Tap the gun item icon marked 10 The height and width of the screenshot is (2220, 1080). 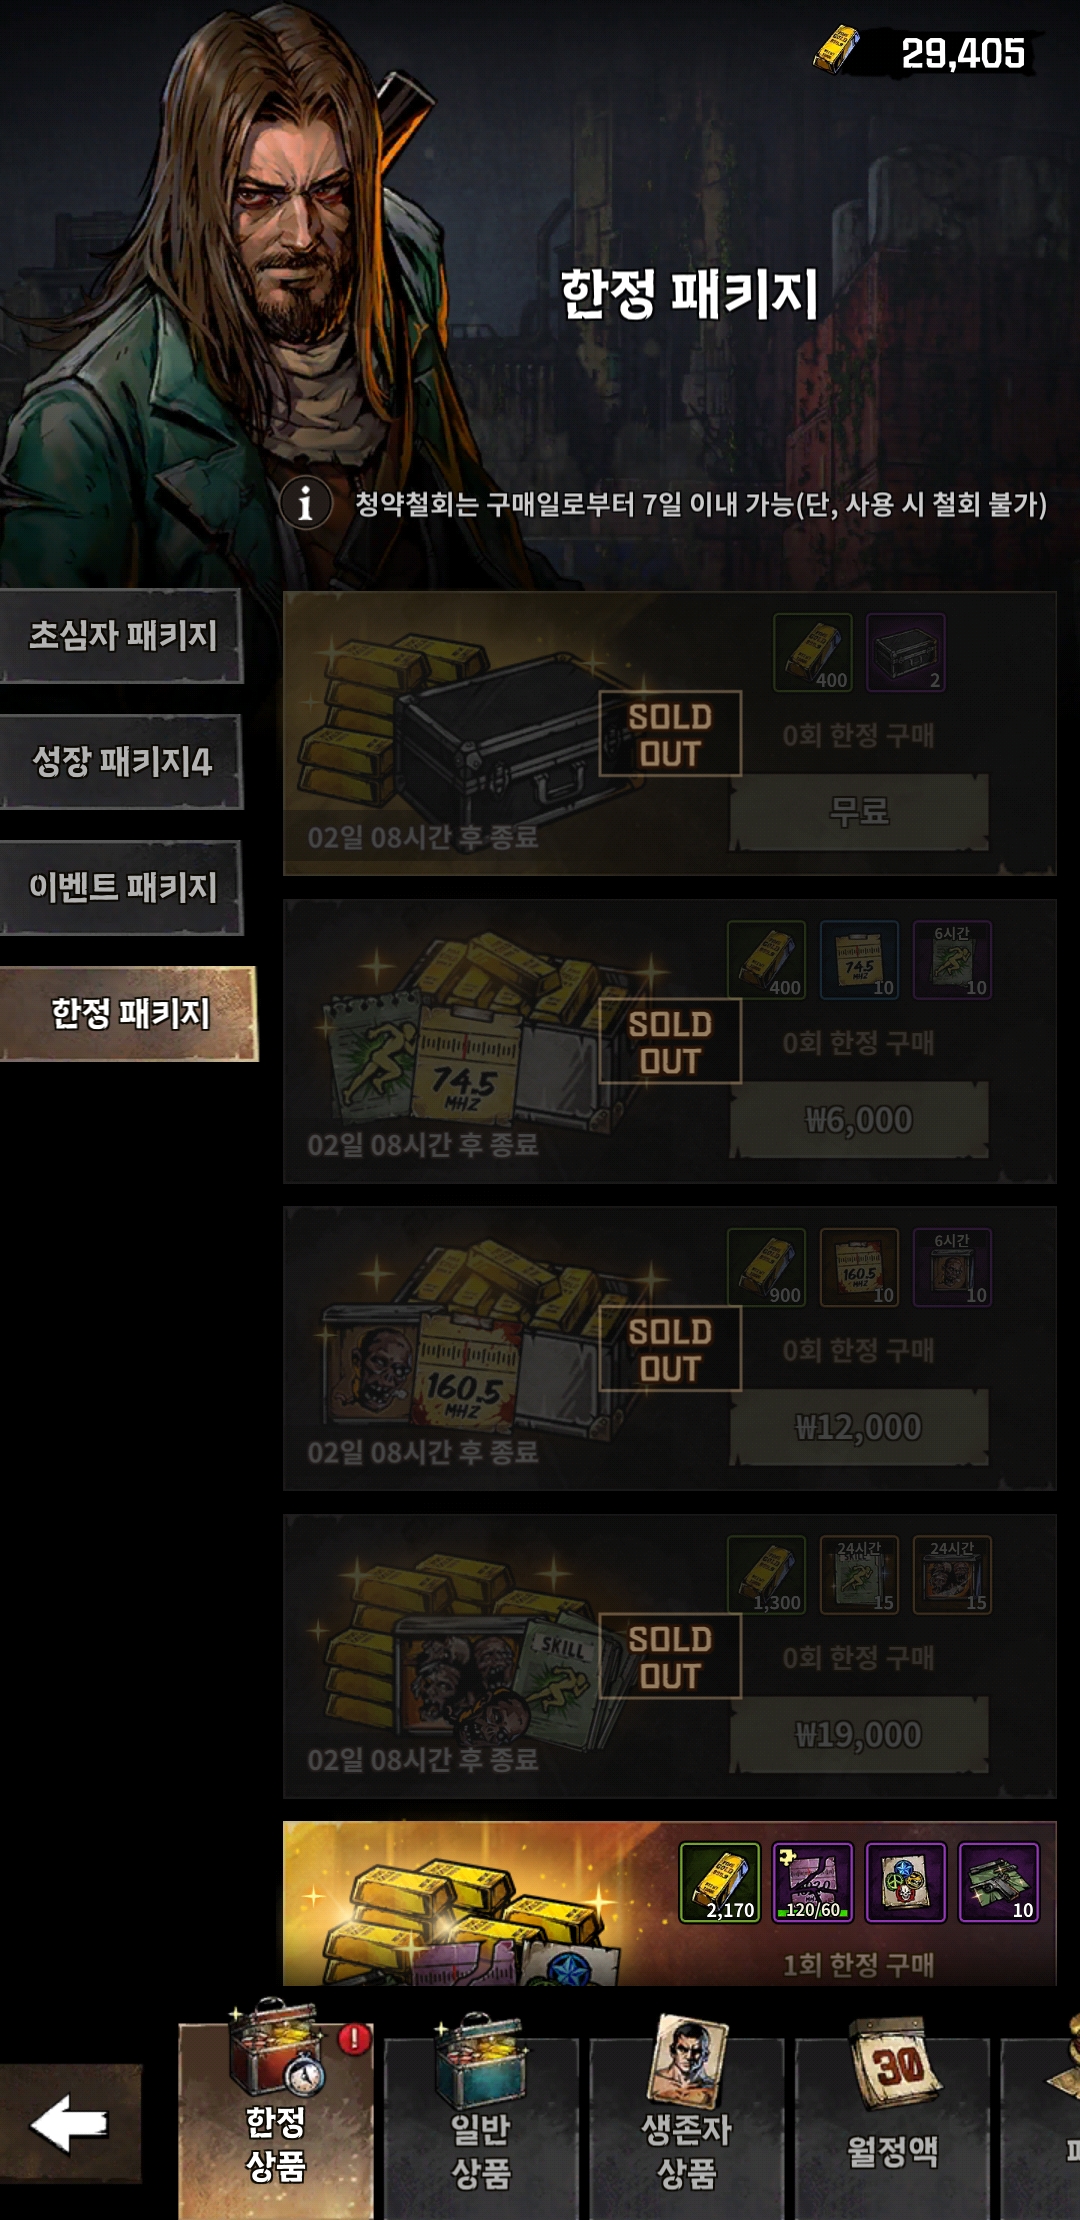click(999, 1882)
